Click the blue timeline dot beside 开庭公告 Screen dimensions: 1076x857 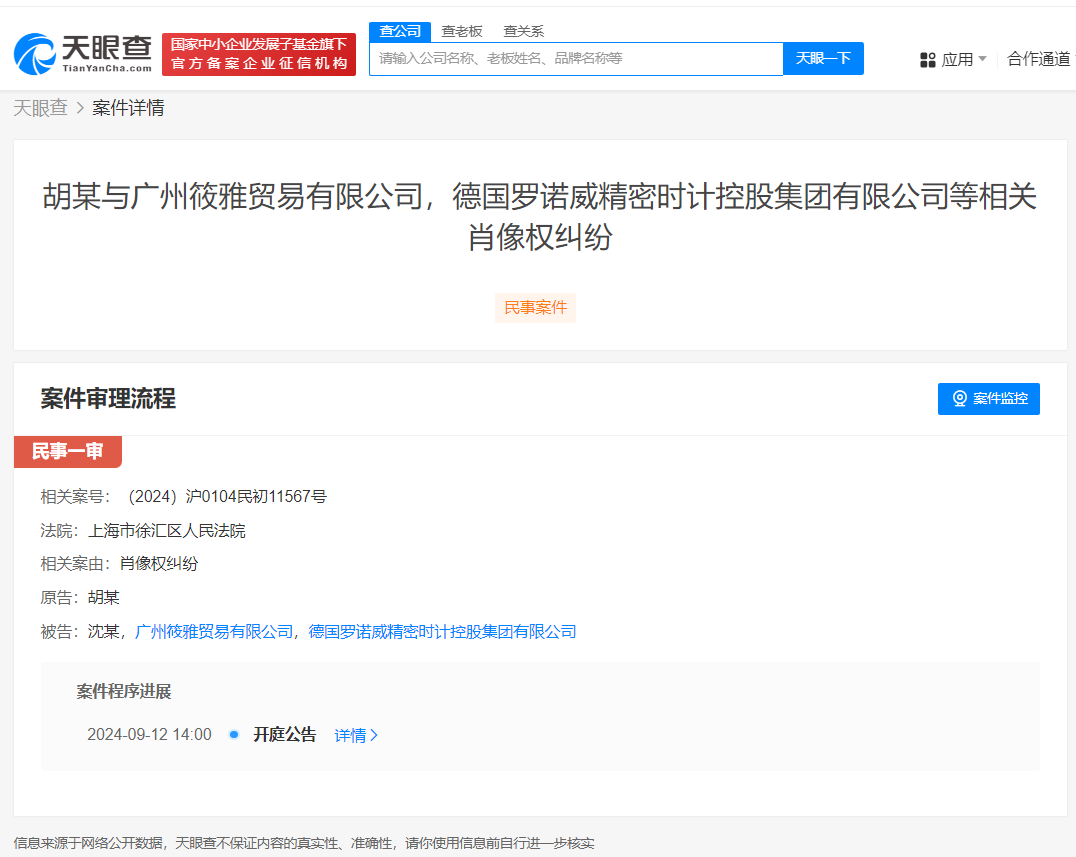click(233, 734)
